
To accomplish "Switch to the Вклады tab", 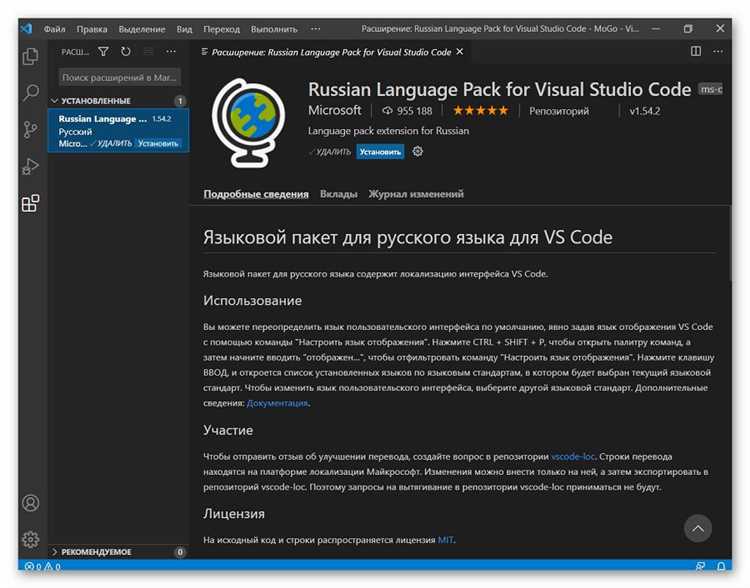I will pyautogui.click(x=339, y=194).
